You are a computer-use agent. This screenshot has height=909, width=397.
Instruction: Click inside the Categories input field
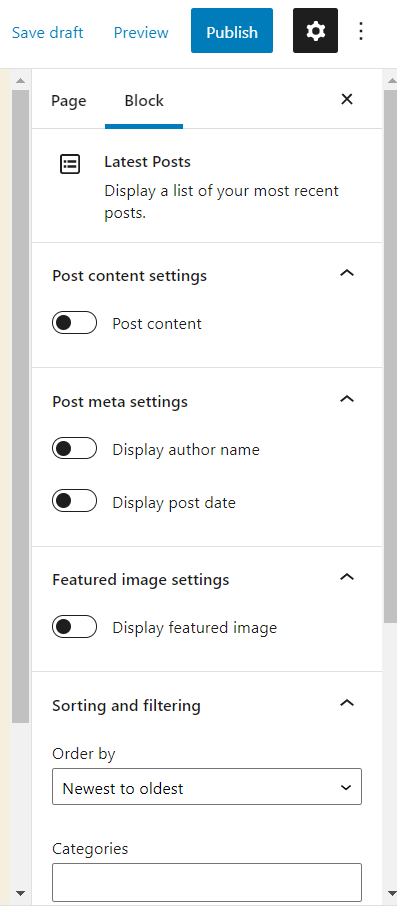click(x=207, y=882)
